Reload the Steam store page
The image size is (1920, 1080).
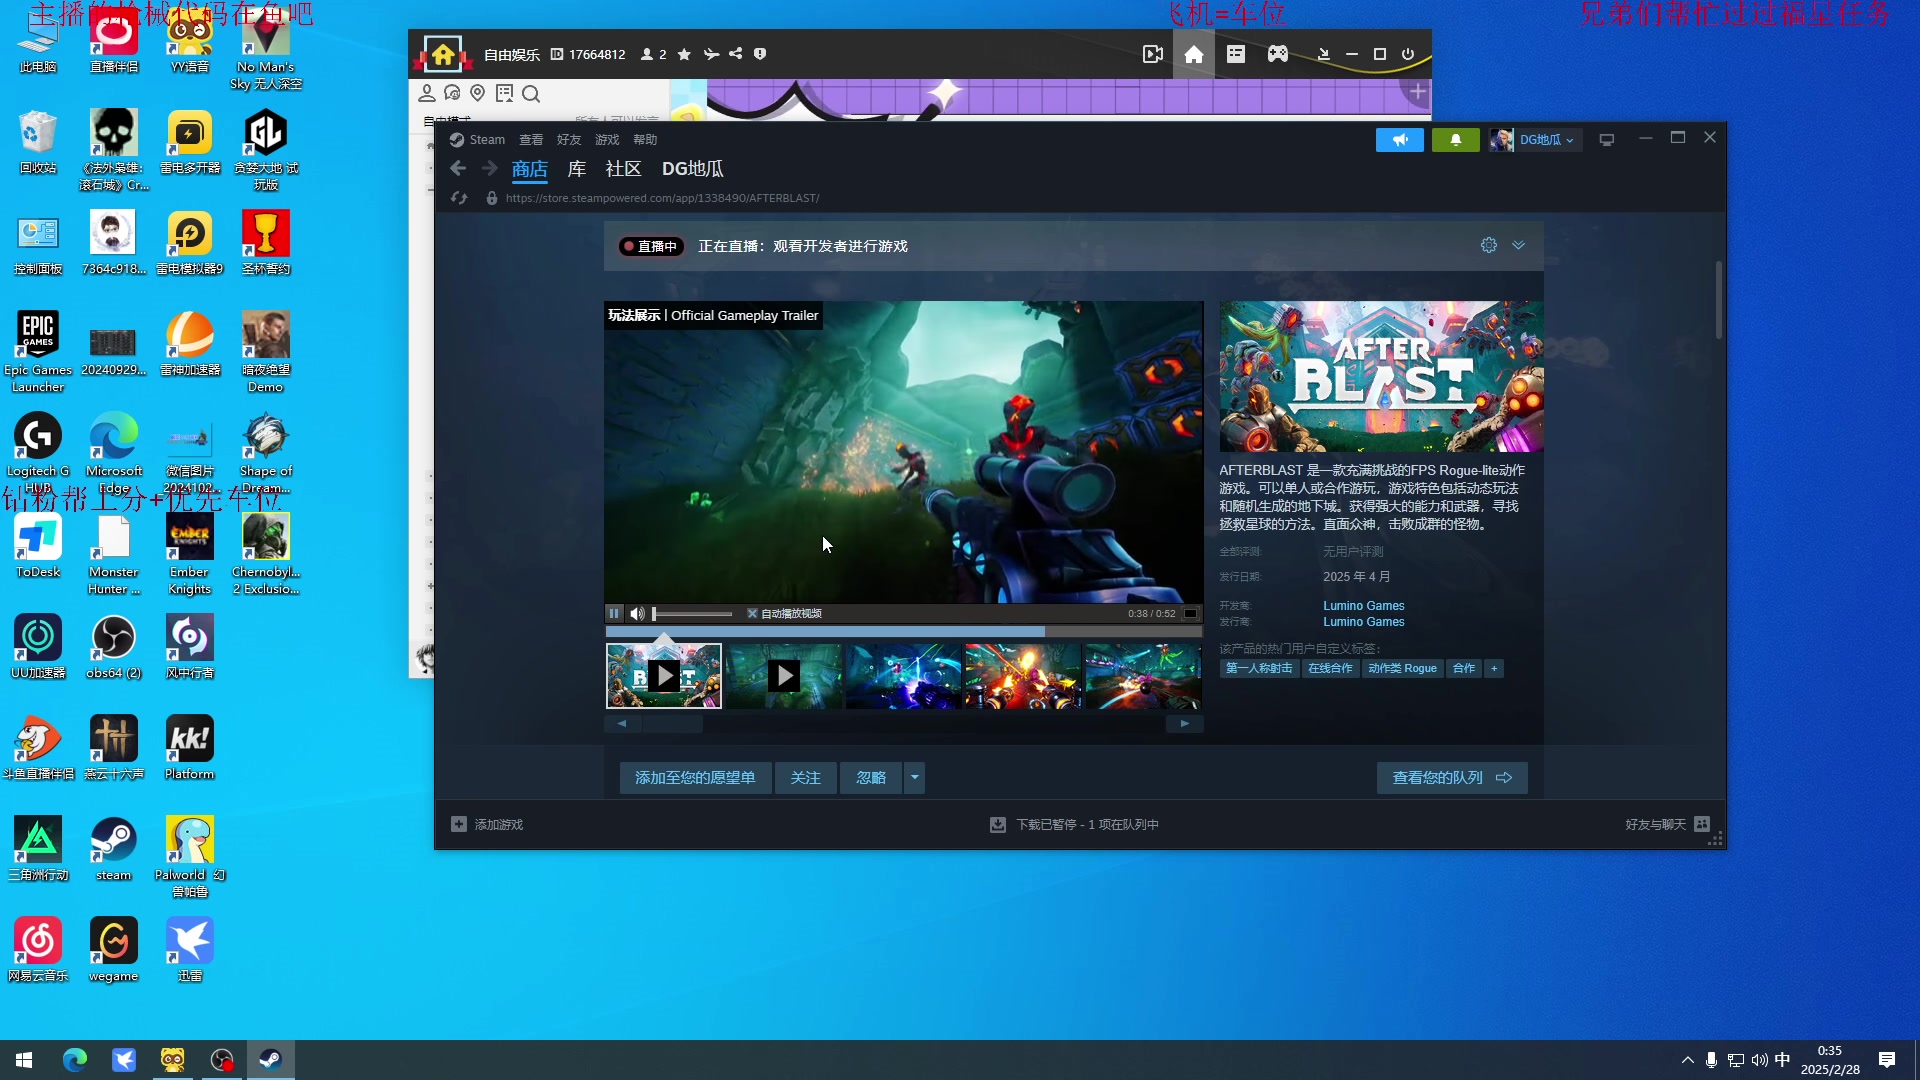tap(459, 198)
